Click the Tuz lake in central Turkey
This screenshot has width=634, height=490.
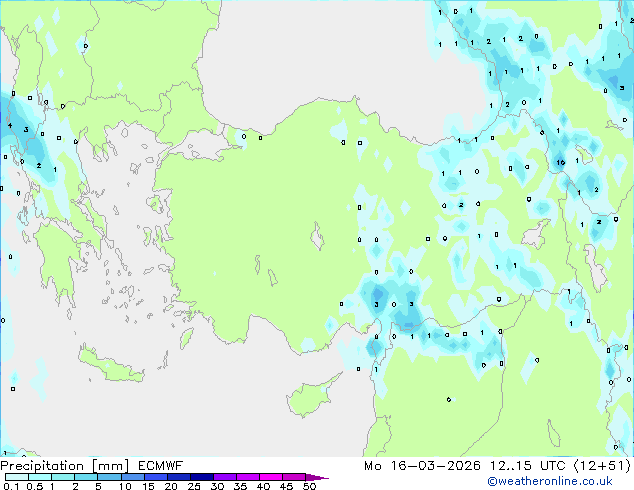point(319,240)
